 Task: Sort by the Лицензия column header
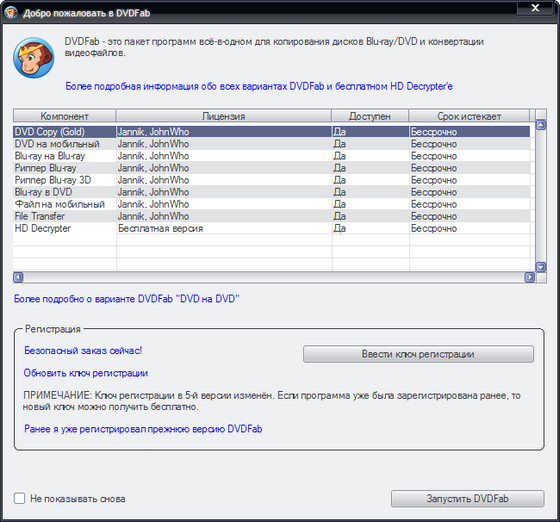click(224, 116)
